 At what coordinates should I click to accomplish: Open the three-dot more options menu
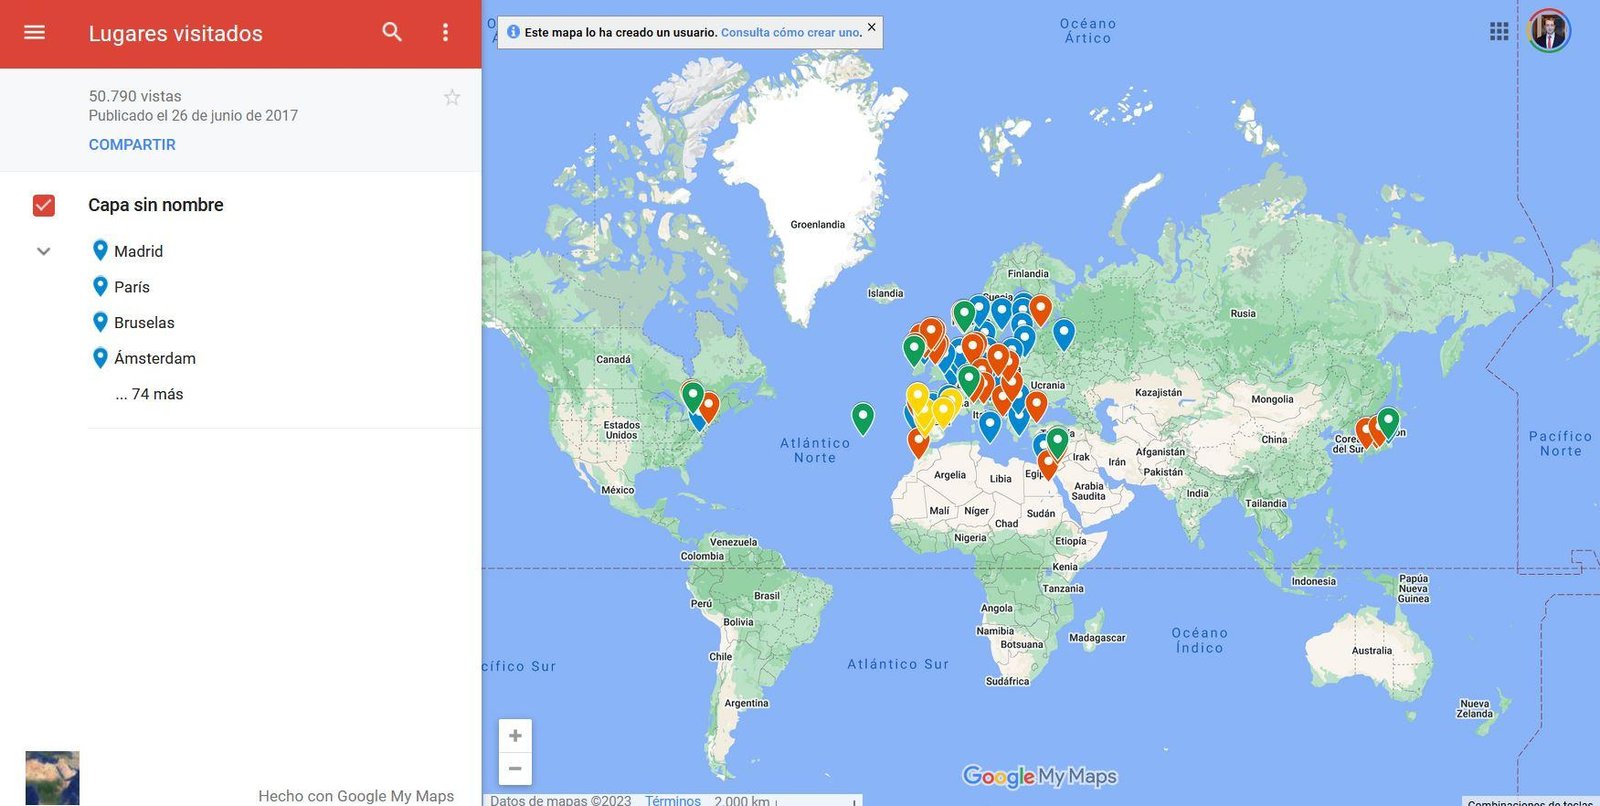(x=445, y=32)
